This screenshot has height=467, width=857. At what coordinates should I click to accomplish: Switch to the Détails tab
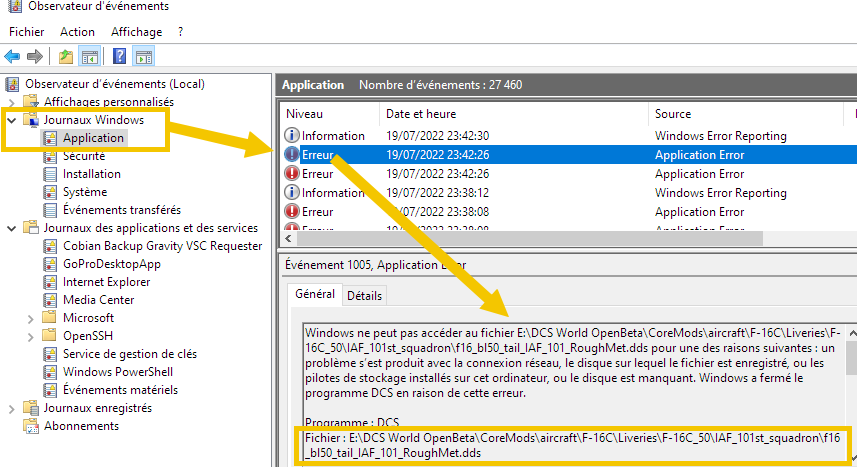(x=365, y=295)
